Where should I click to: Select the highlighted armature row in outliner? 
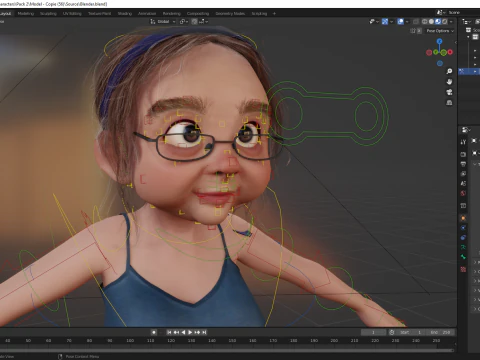point(469,71)
